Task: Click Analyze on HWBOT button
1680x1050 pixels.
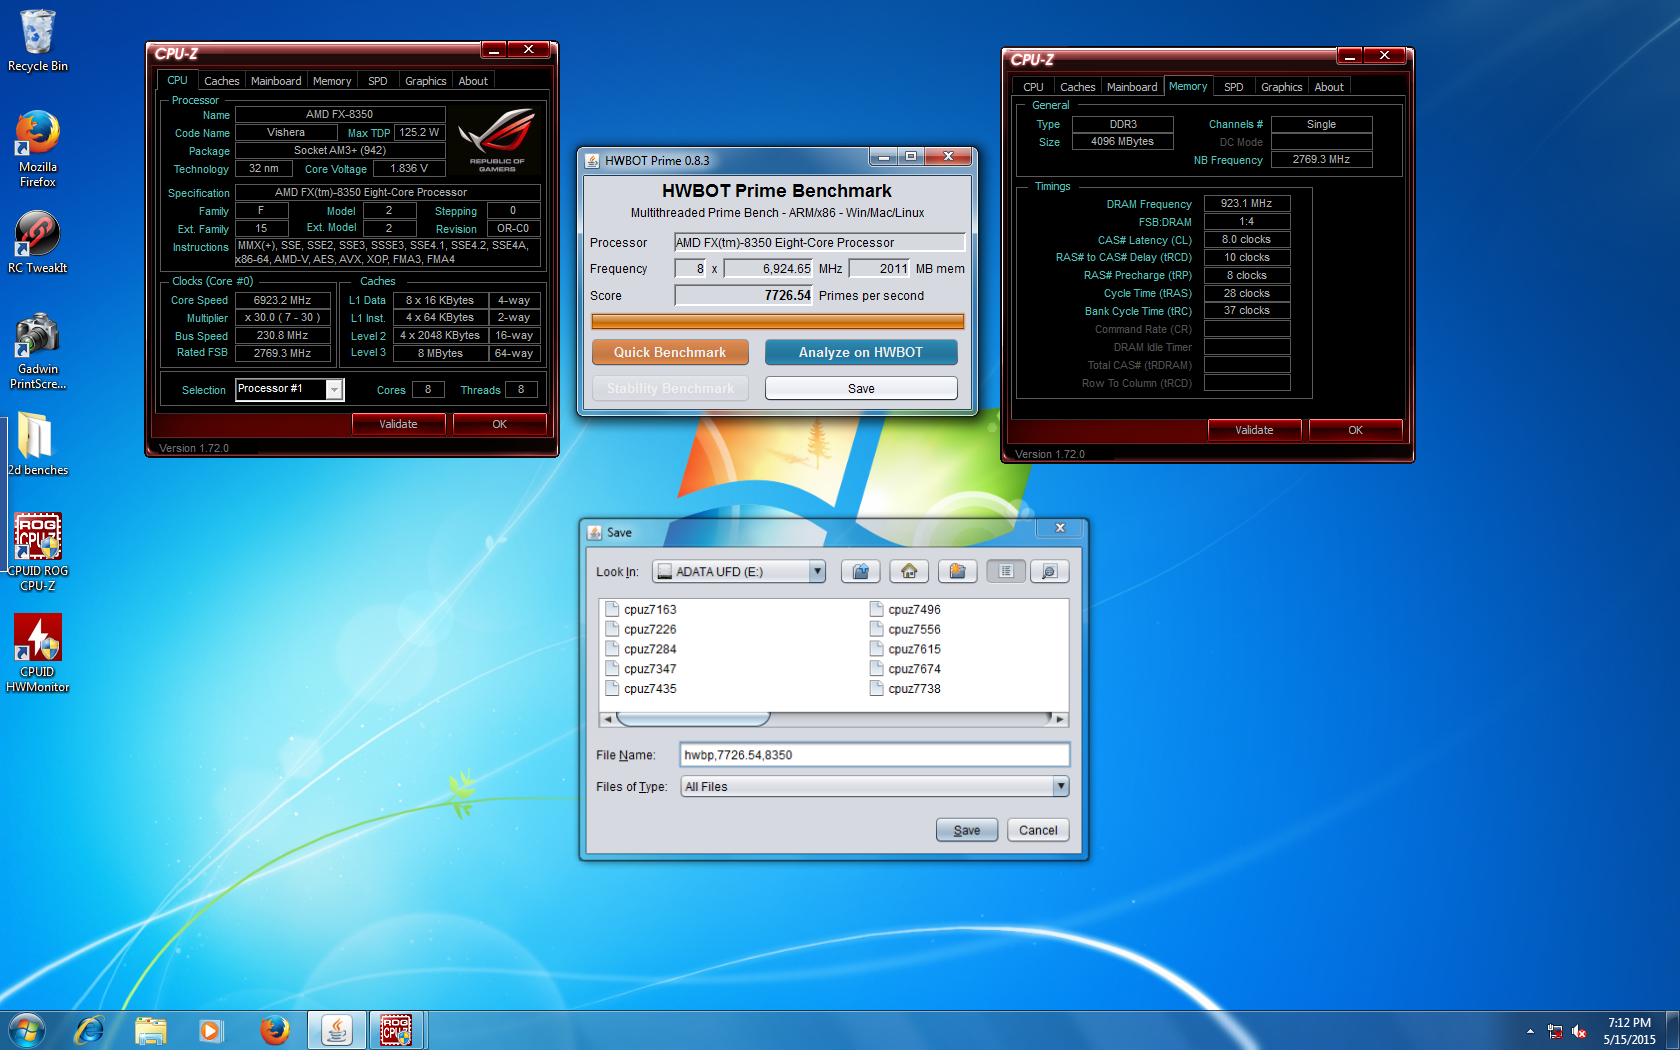Action: tap(861, 352)
